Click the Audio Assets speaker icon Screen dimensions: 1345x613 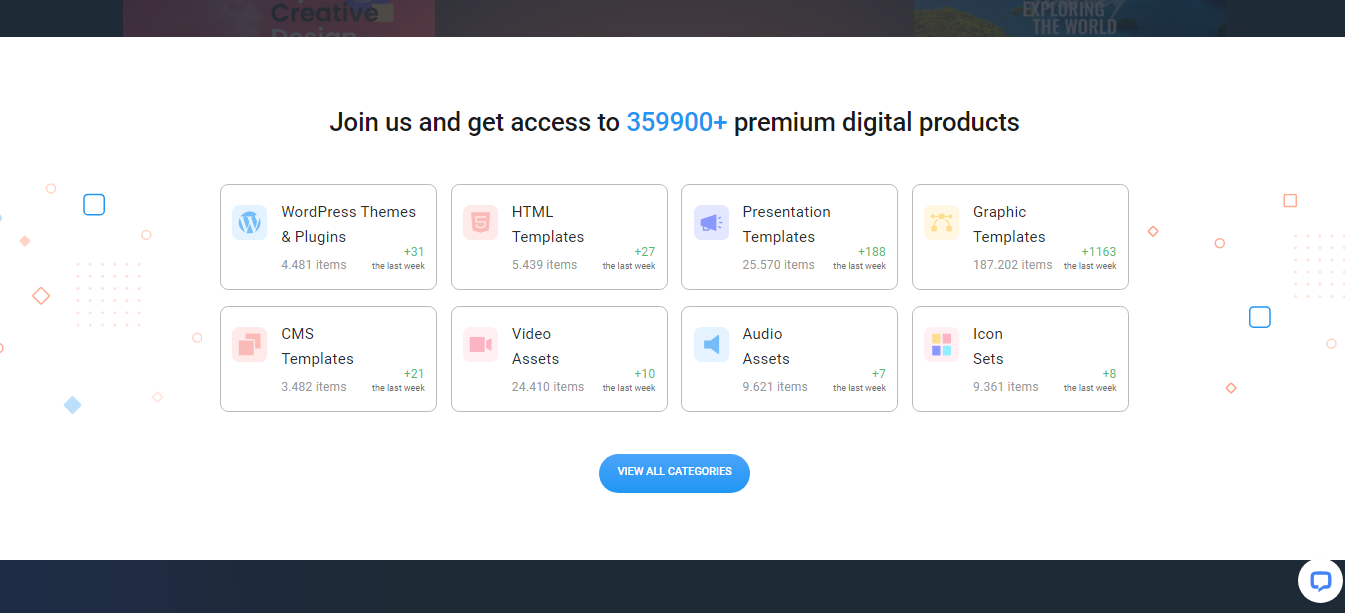(710, 345)
